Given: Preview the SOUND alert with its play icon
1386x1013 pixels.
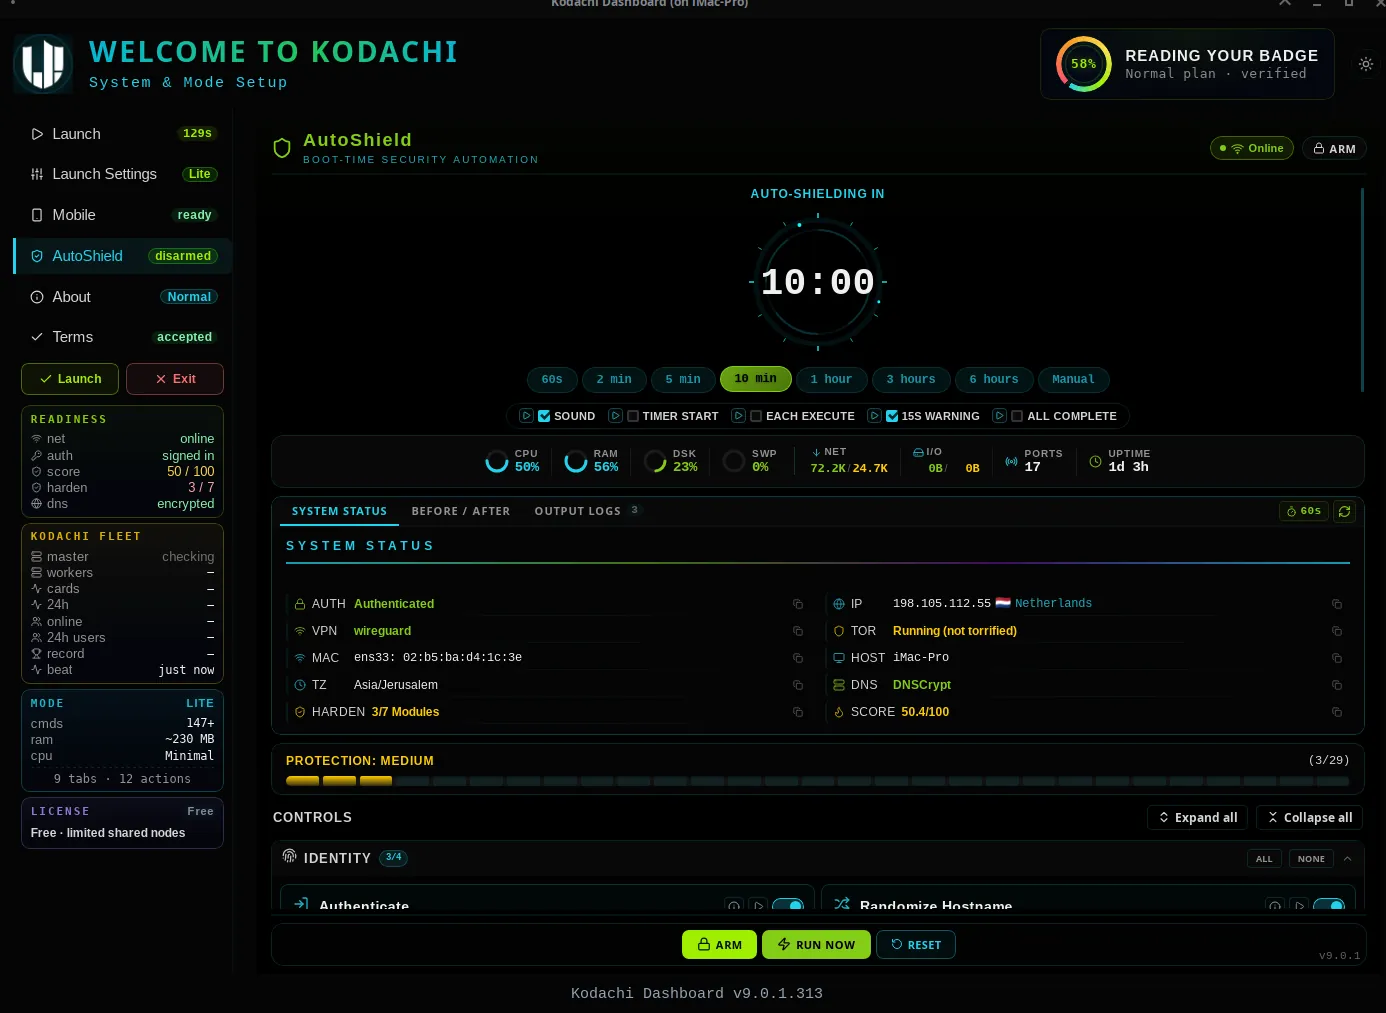Looking at the screenshot, I should [526, 416].
